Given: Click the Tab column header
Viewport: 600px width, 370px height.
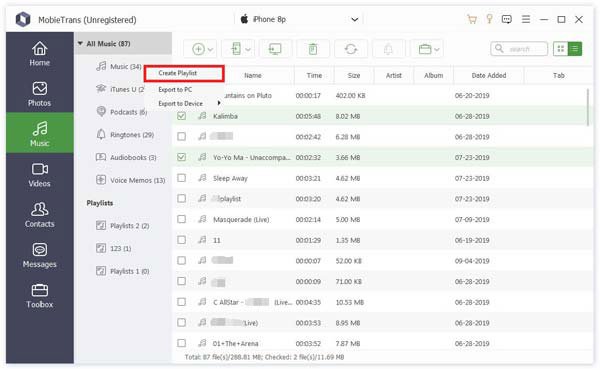Looking at the screenshot, I should [558, 75].
